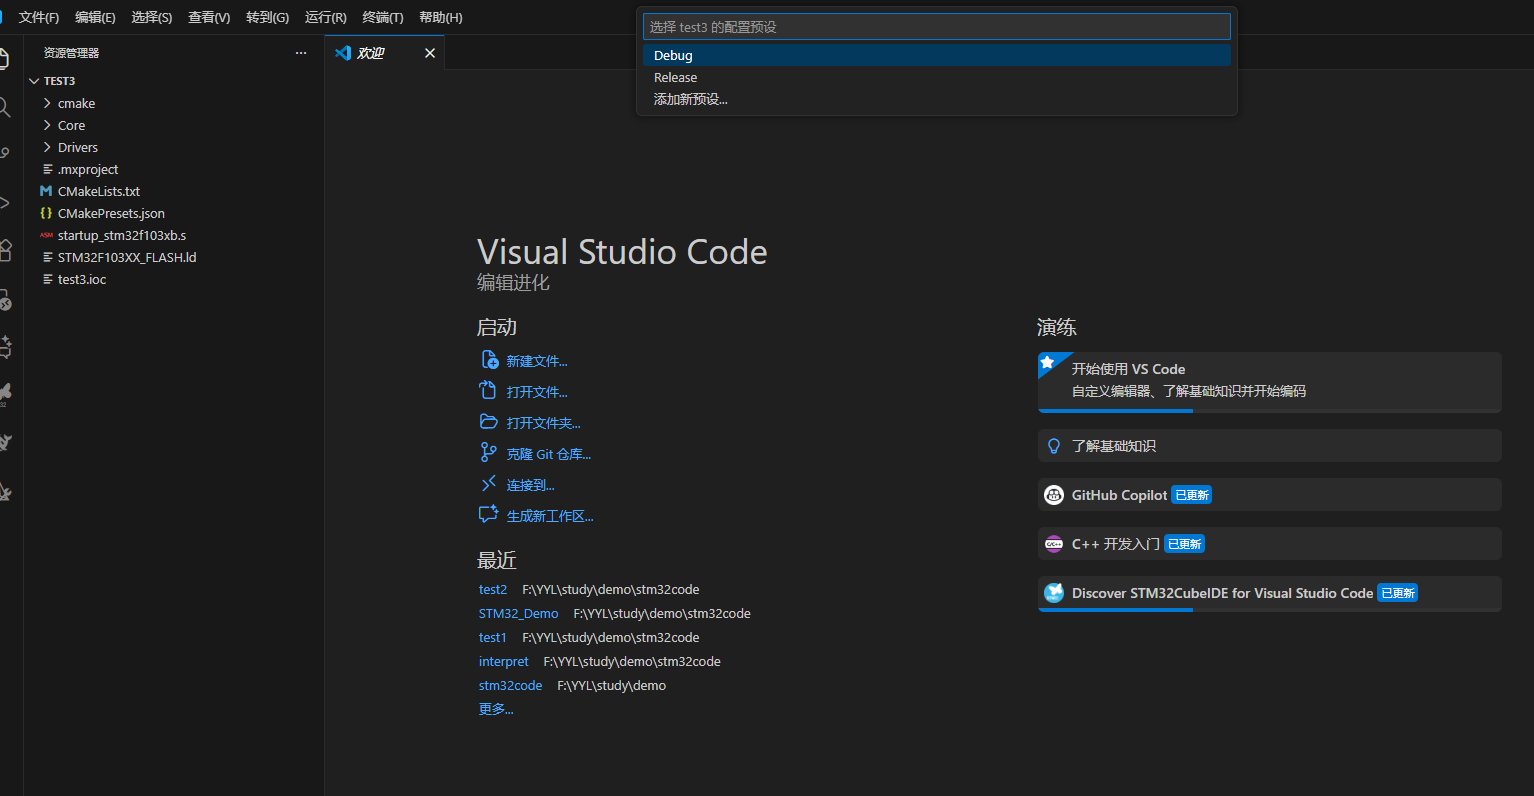Image resolution: width=1534 pixels, height=796 pixels.
Task: Expand the cmake folder chevron
Action: pos(47,103)
